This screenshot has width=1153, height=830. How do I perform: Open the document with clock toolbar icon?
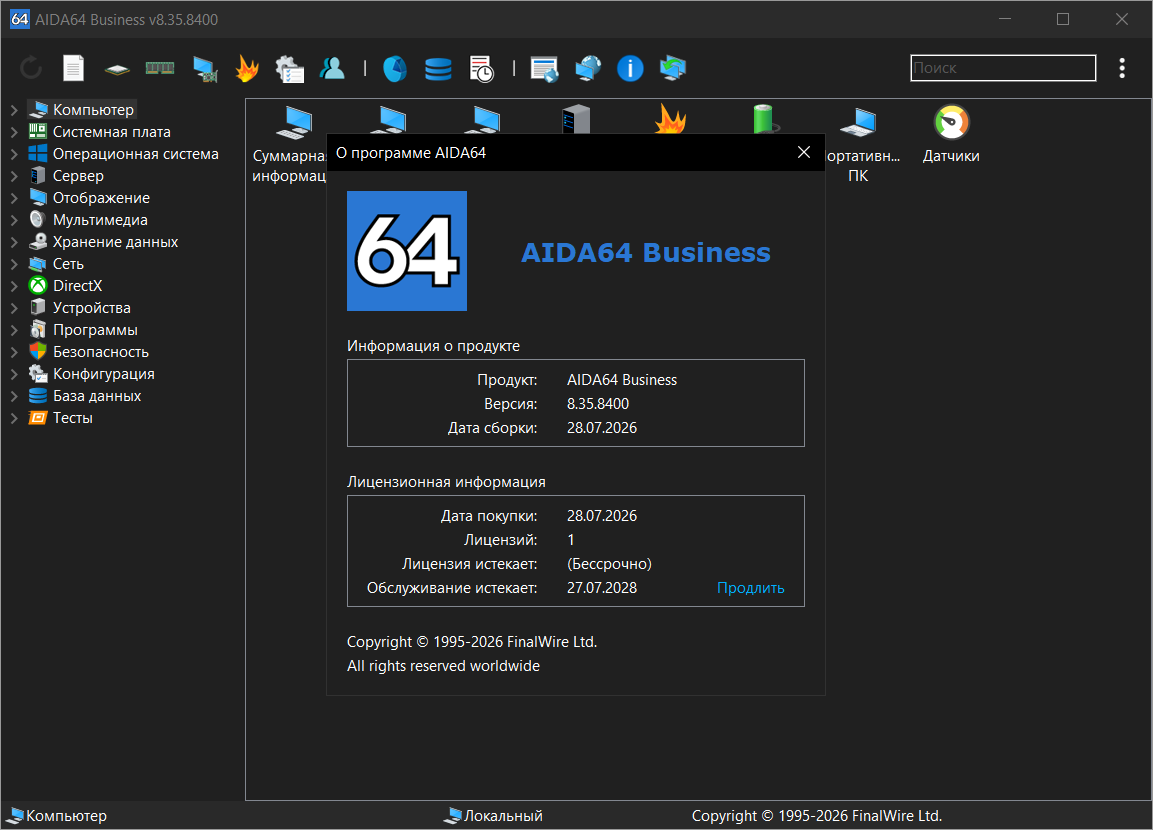pyautogui.click(x=482, y=69)
